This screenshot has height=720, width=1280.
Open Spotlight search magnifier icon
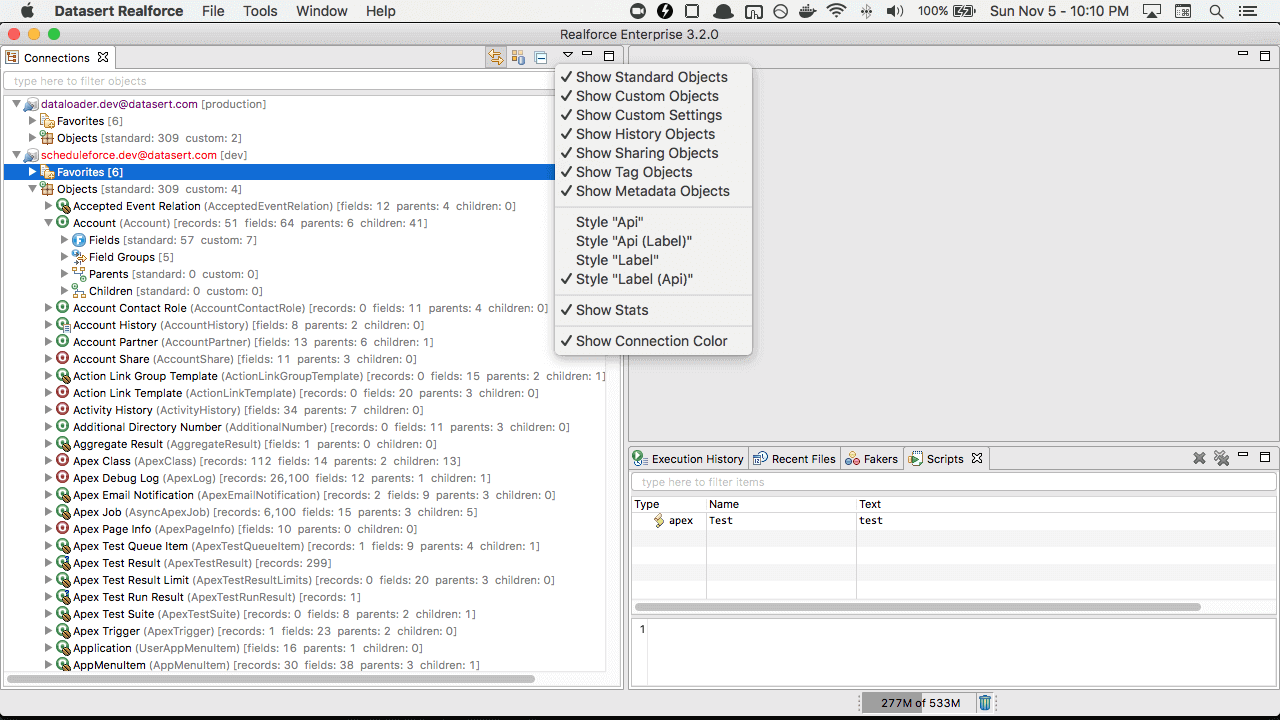1217,11
